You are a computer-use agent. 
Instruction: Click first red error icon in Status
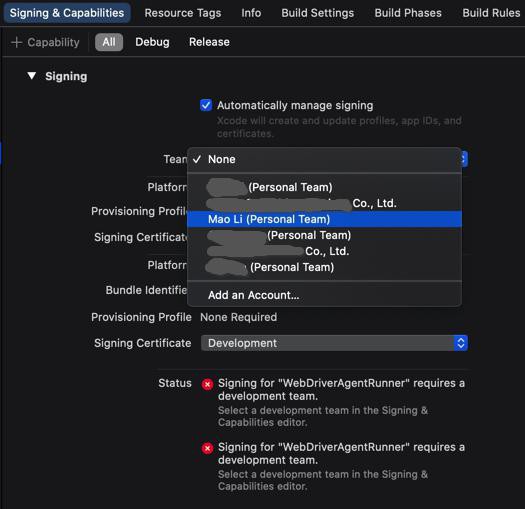click(207, 384)
